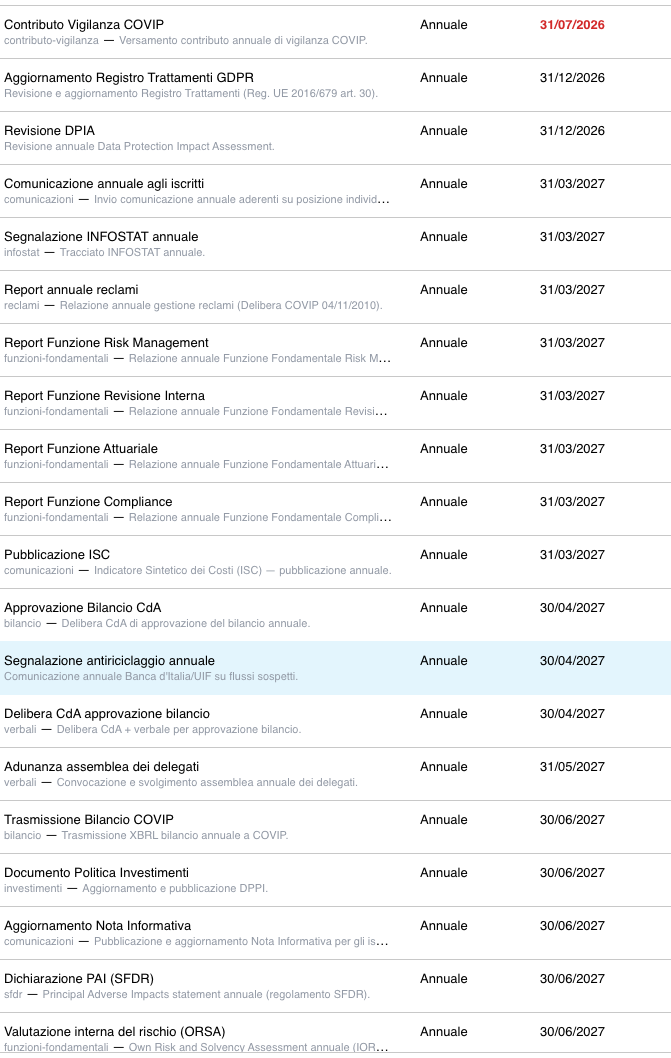Select Report Funzione Revisione Interna

(x=336, y=403)
